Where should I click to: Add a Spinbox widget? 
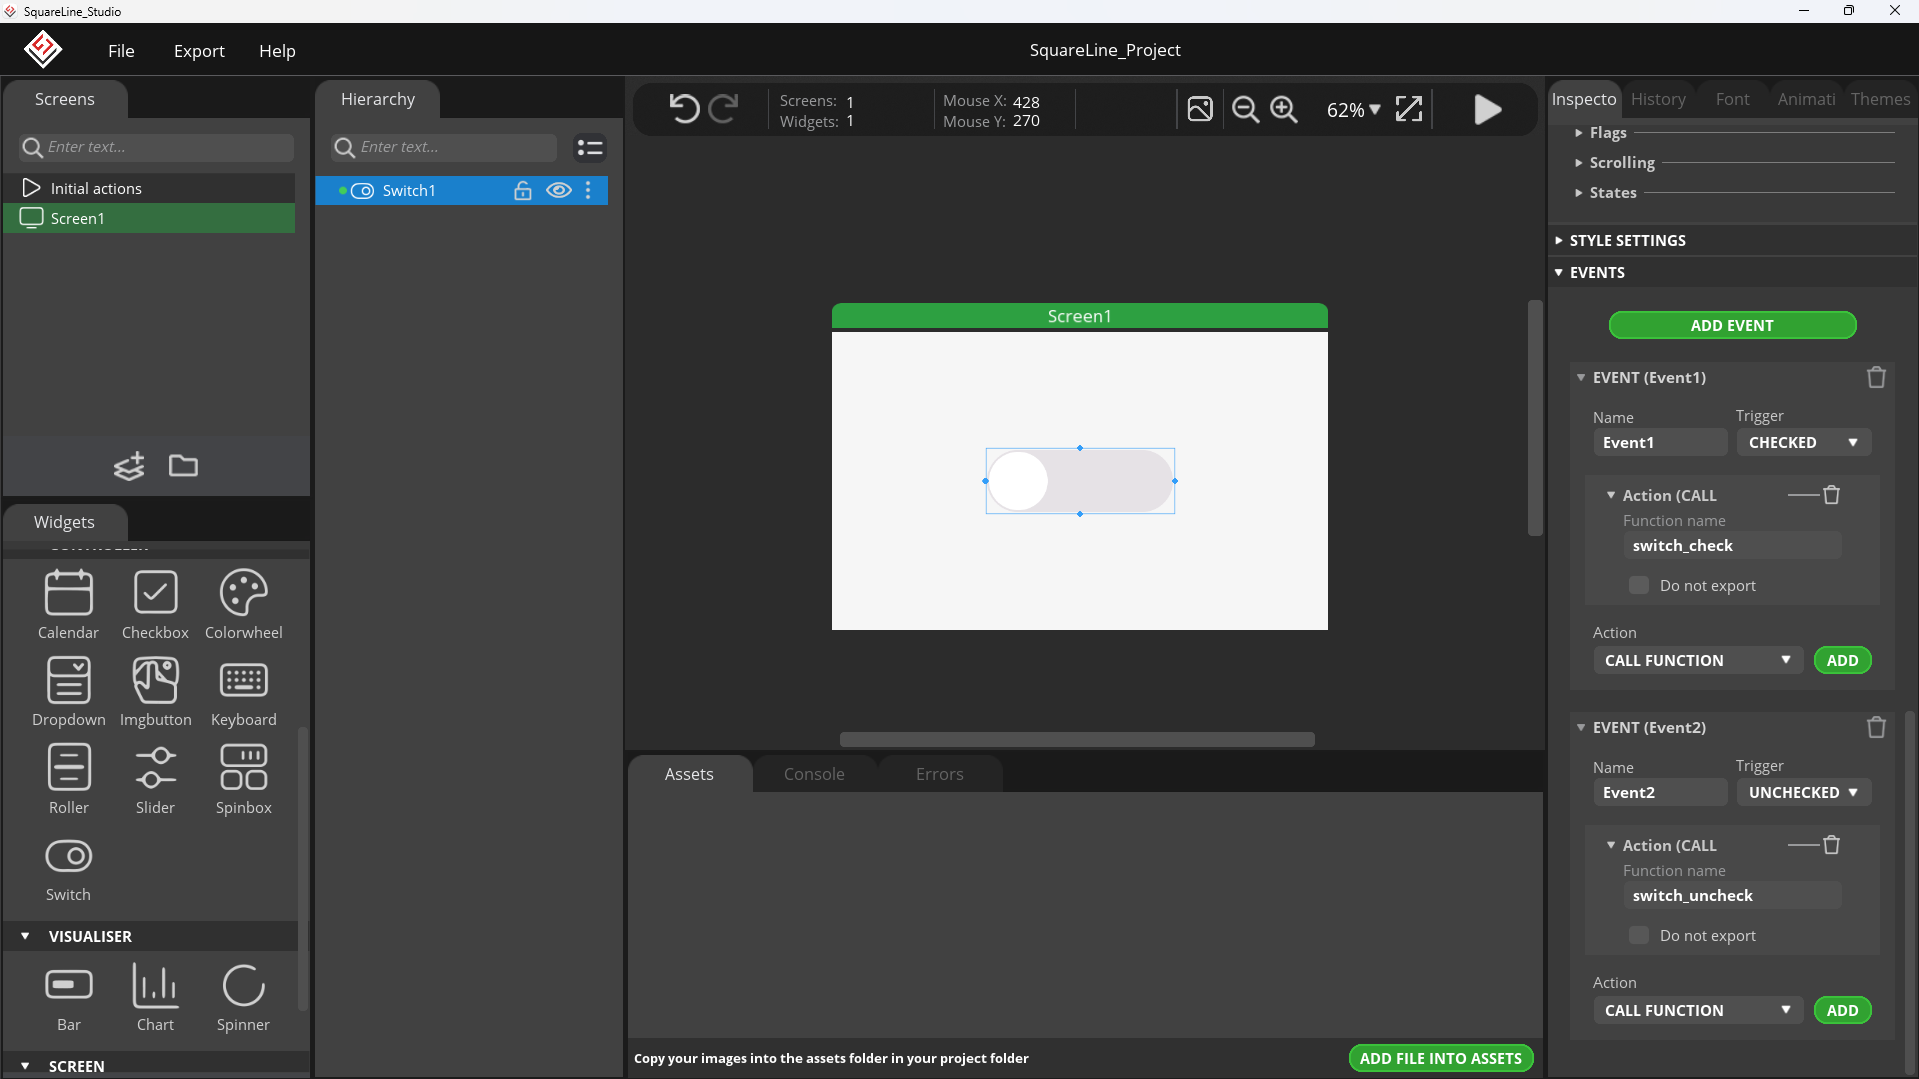pos(243,780)
